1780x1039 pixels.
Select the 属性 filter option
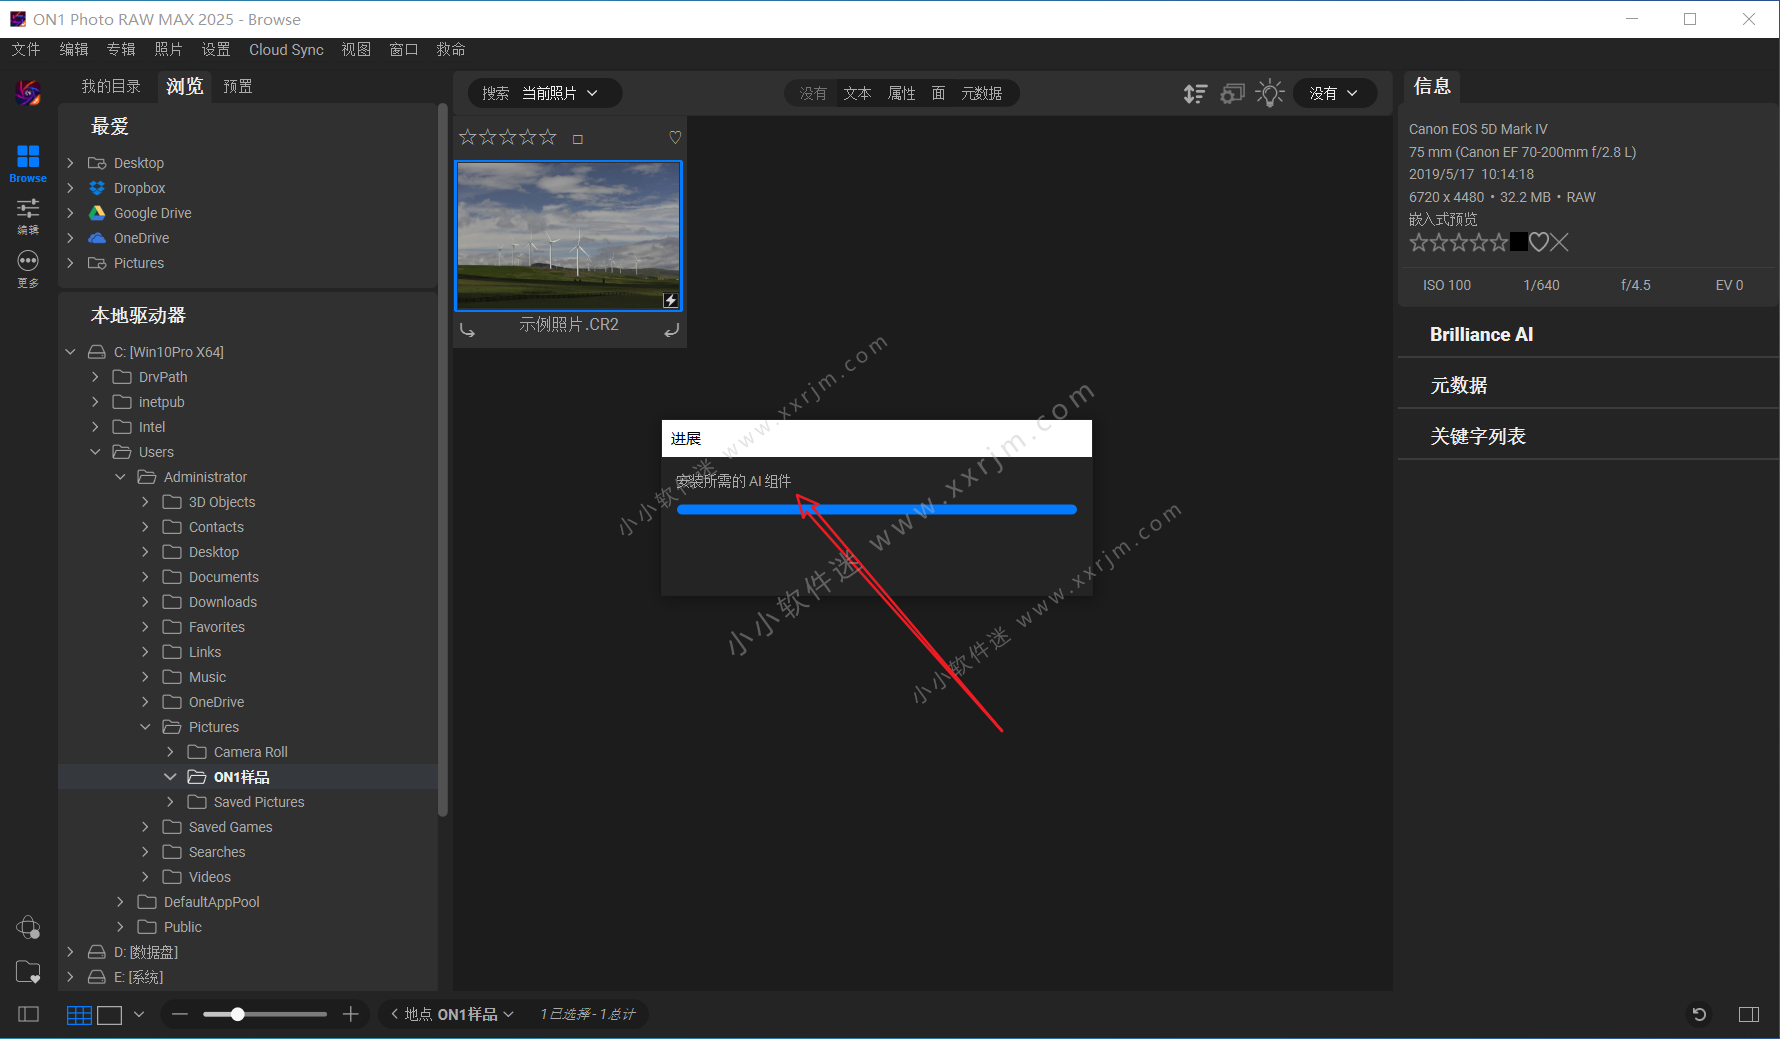point(902,93)
